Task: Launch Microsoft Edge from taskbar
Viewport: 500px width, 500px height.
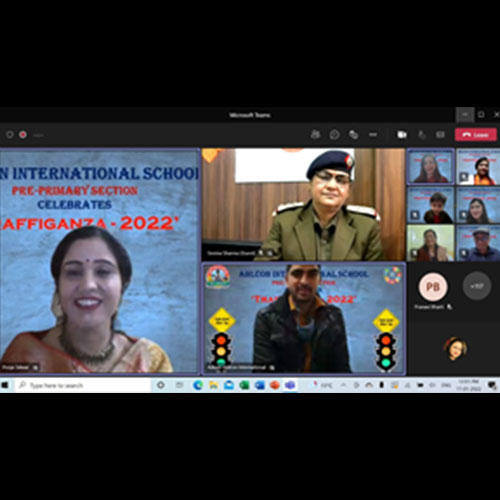Action: pos(198,385)
